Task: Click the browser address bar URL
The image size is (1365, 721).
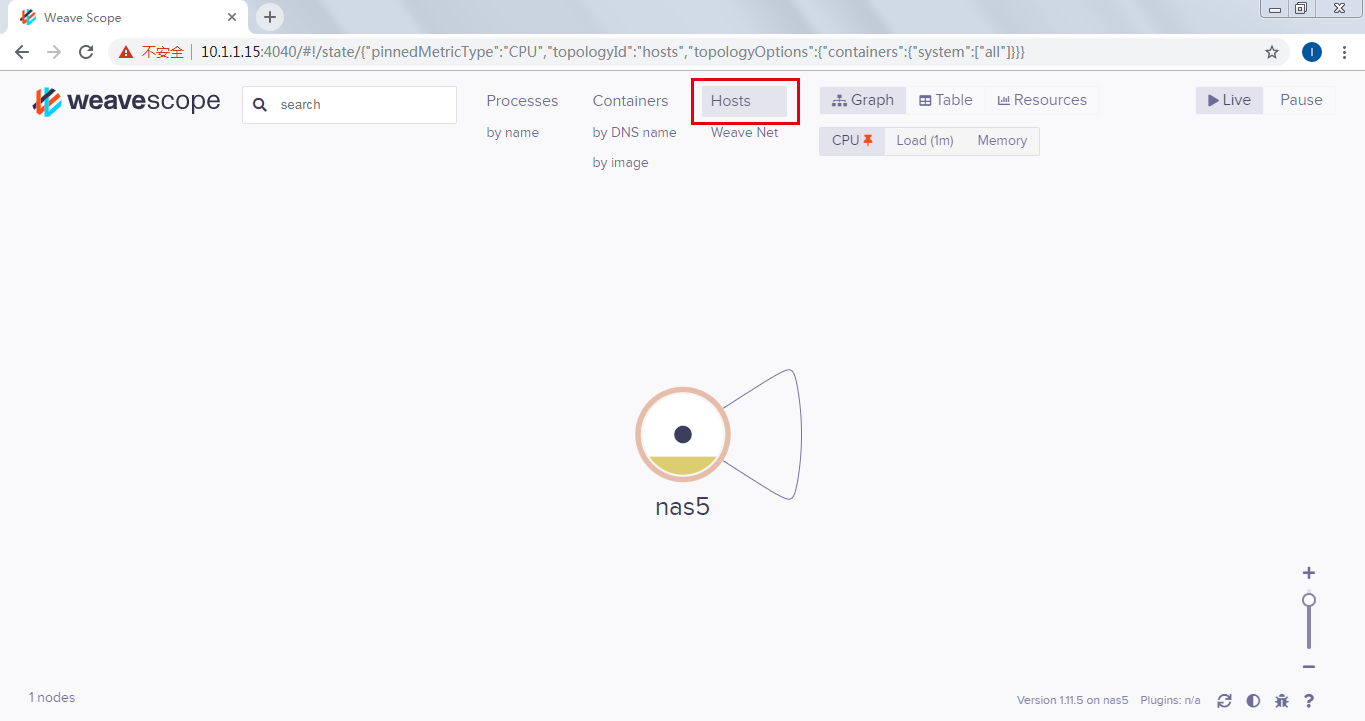Action: (612, 52)
